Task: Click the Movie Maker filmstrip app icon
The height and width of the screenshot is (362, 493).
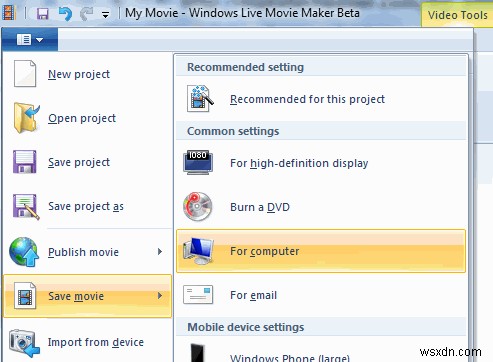Action: pyautogui.click(x=9, y=13)
